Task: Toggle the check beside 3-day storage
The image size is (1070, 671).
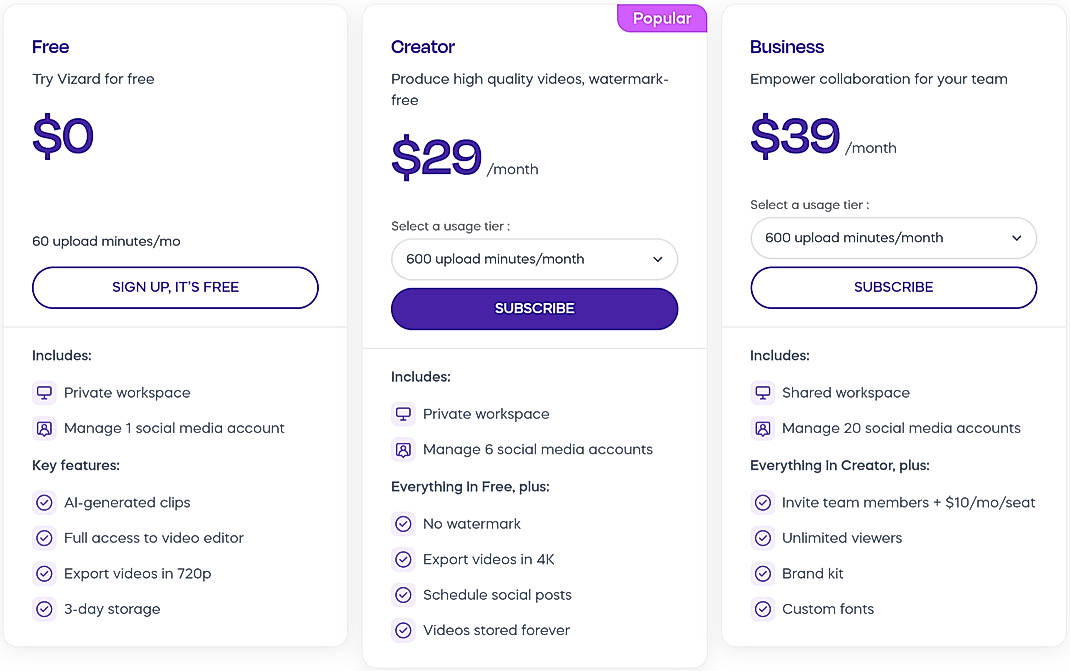Action: click(x=44, y=608)
